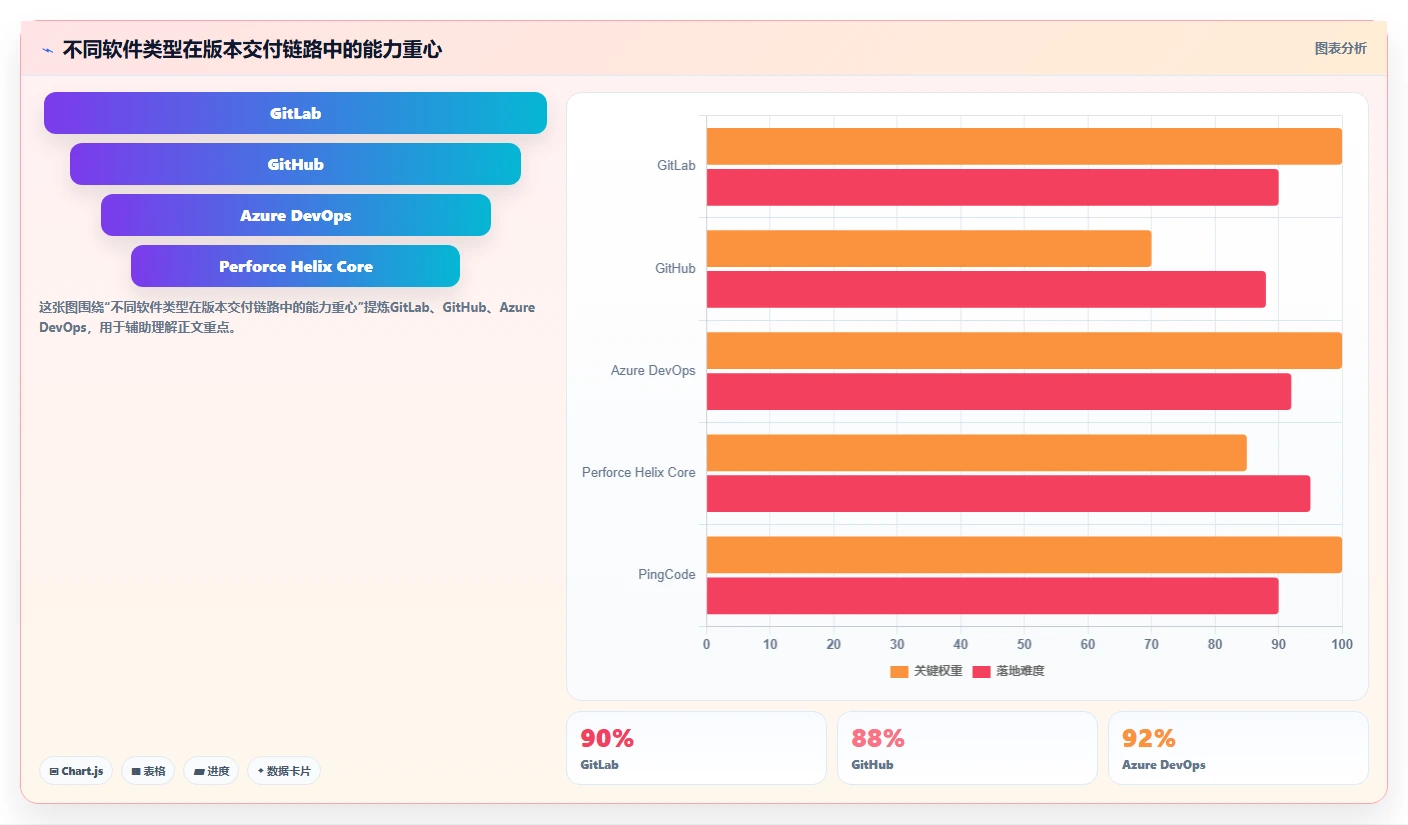Click the GitHub y-axis label
1408x825 pixels.
point(675,268)
